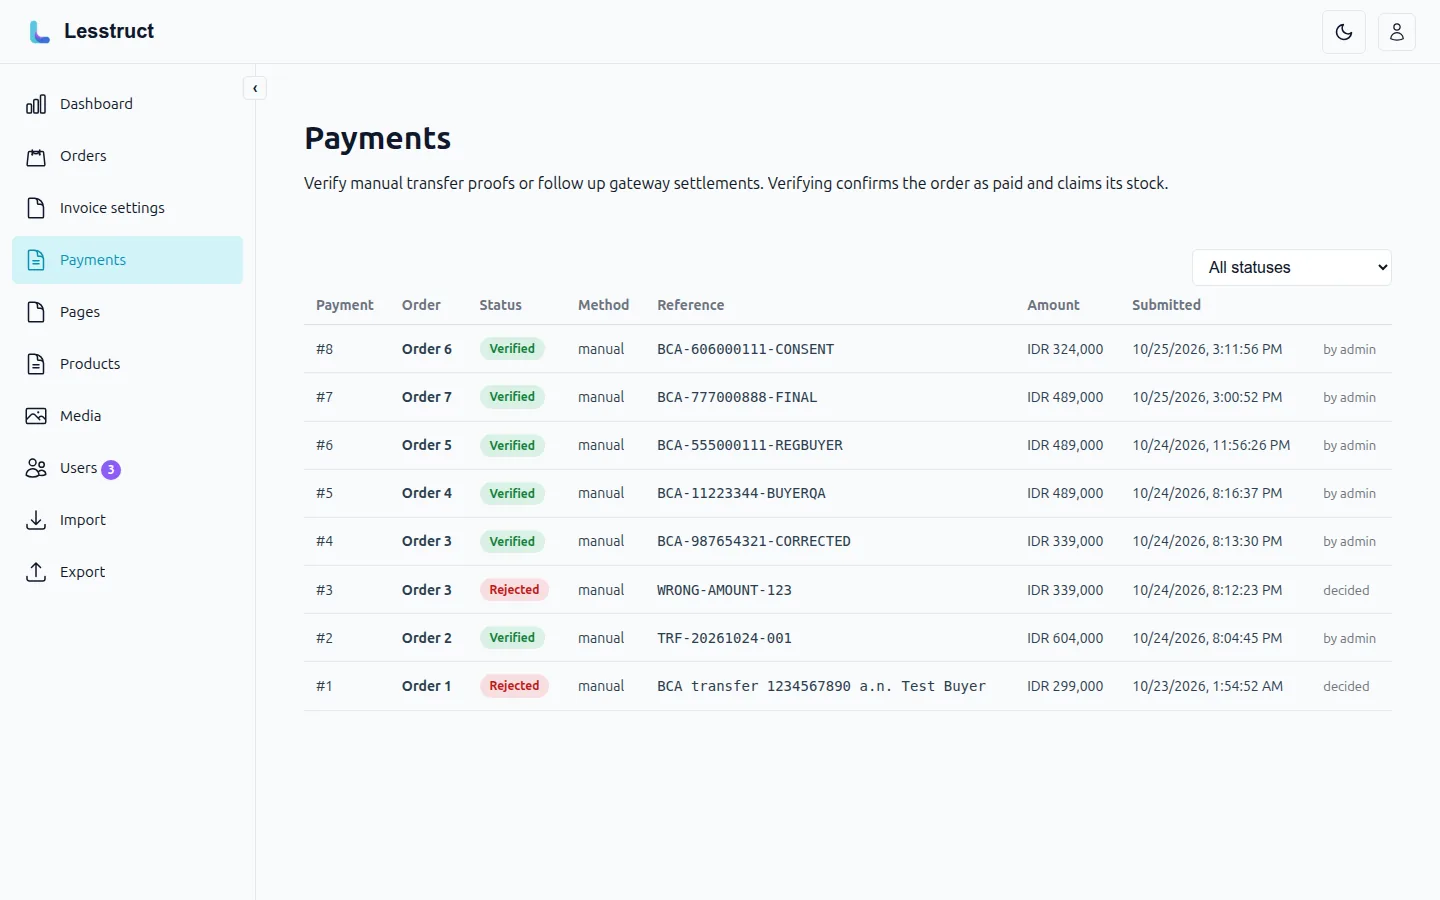Click the Lesstruct logo icon
This screenshot has width=1440, height=900.
coord(39,32)
